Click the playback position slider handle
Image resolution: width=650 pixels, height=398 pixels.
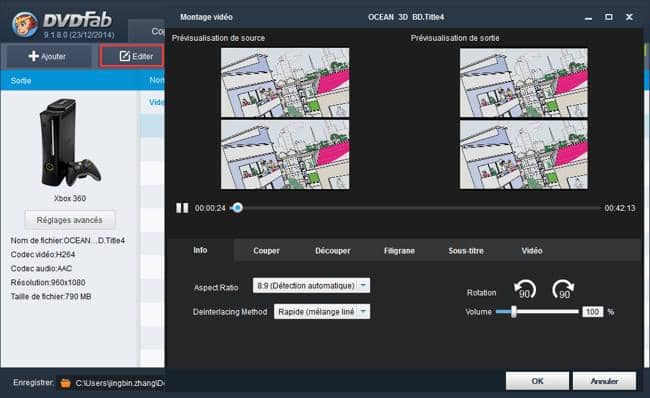tap(237, 208)
